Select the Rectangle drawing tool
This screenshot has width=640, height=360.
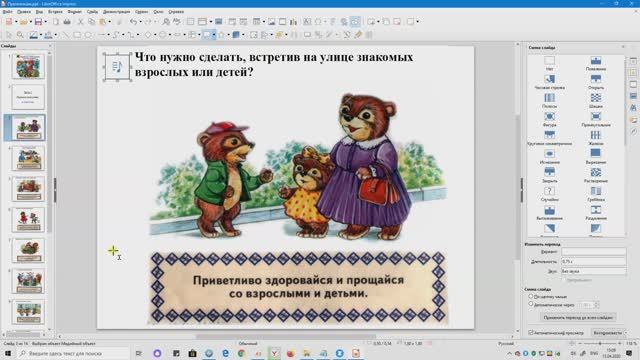pyautogui.click(x=77, y=35)
